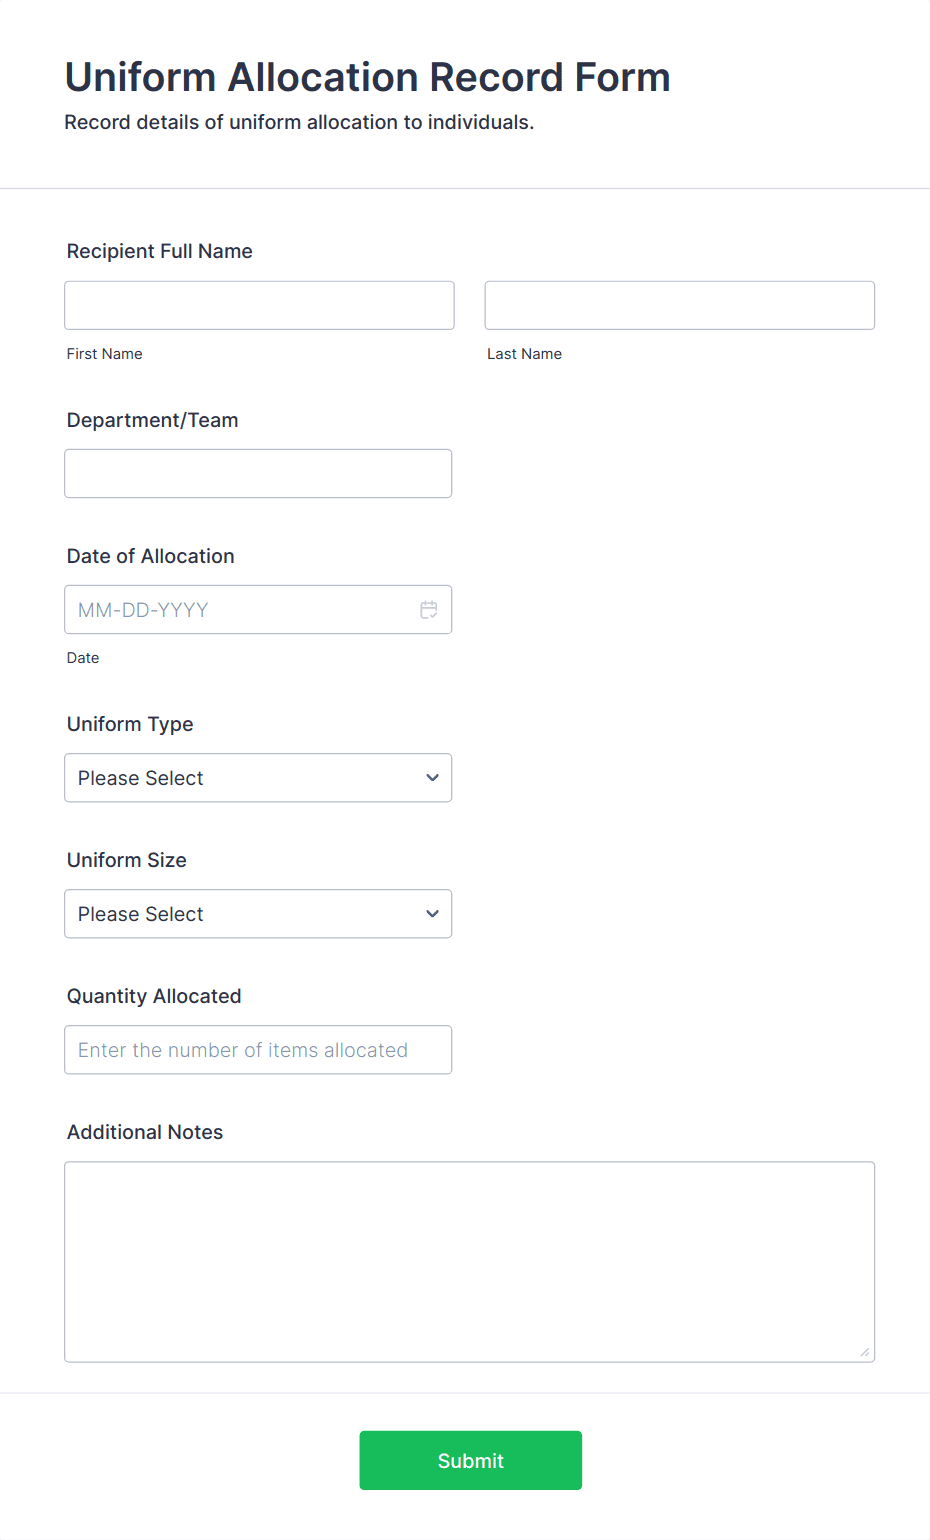Screen dimensions: 930x1540
Task: Click the Last Name label under the input
Action: [x=524, y=353]
